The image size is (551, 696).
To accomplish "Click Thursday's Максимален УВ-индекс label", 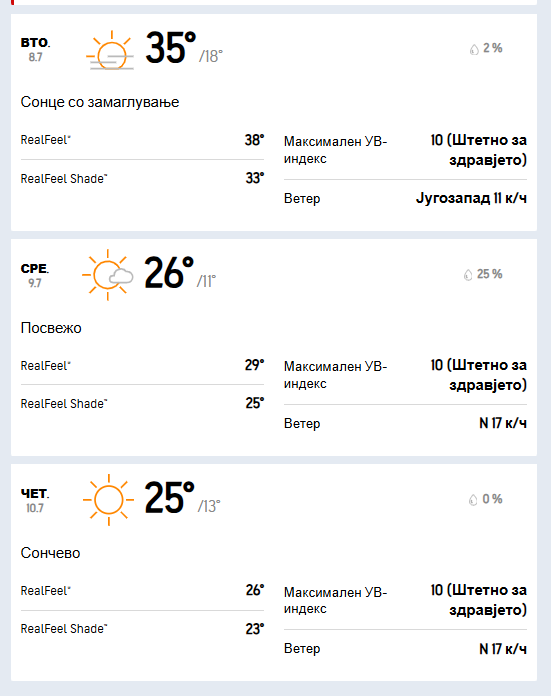I will [x=336, y=600].
